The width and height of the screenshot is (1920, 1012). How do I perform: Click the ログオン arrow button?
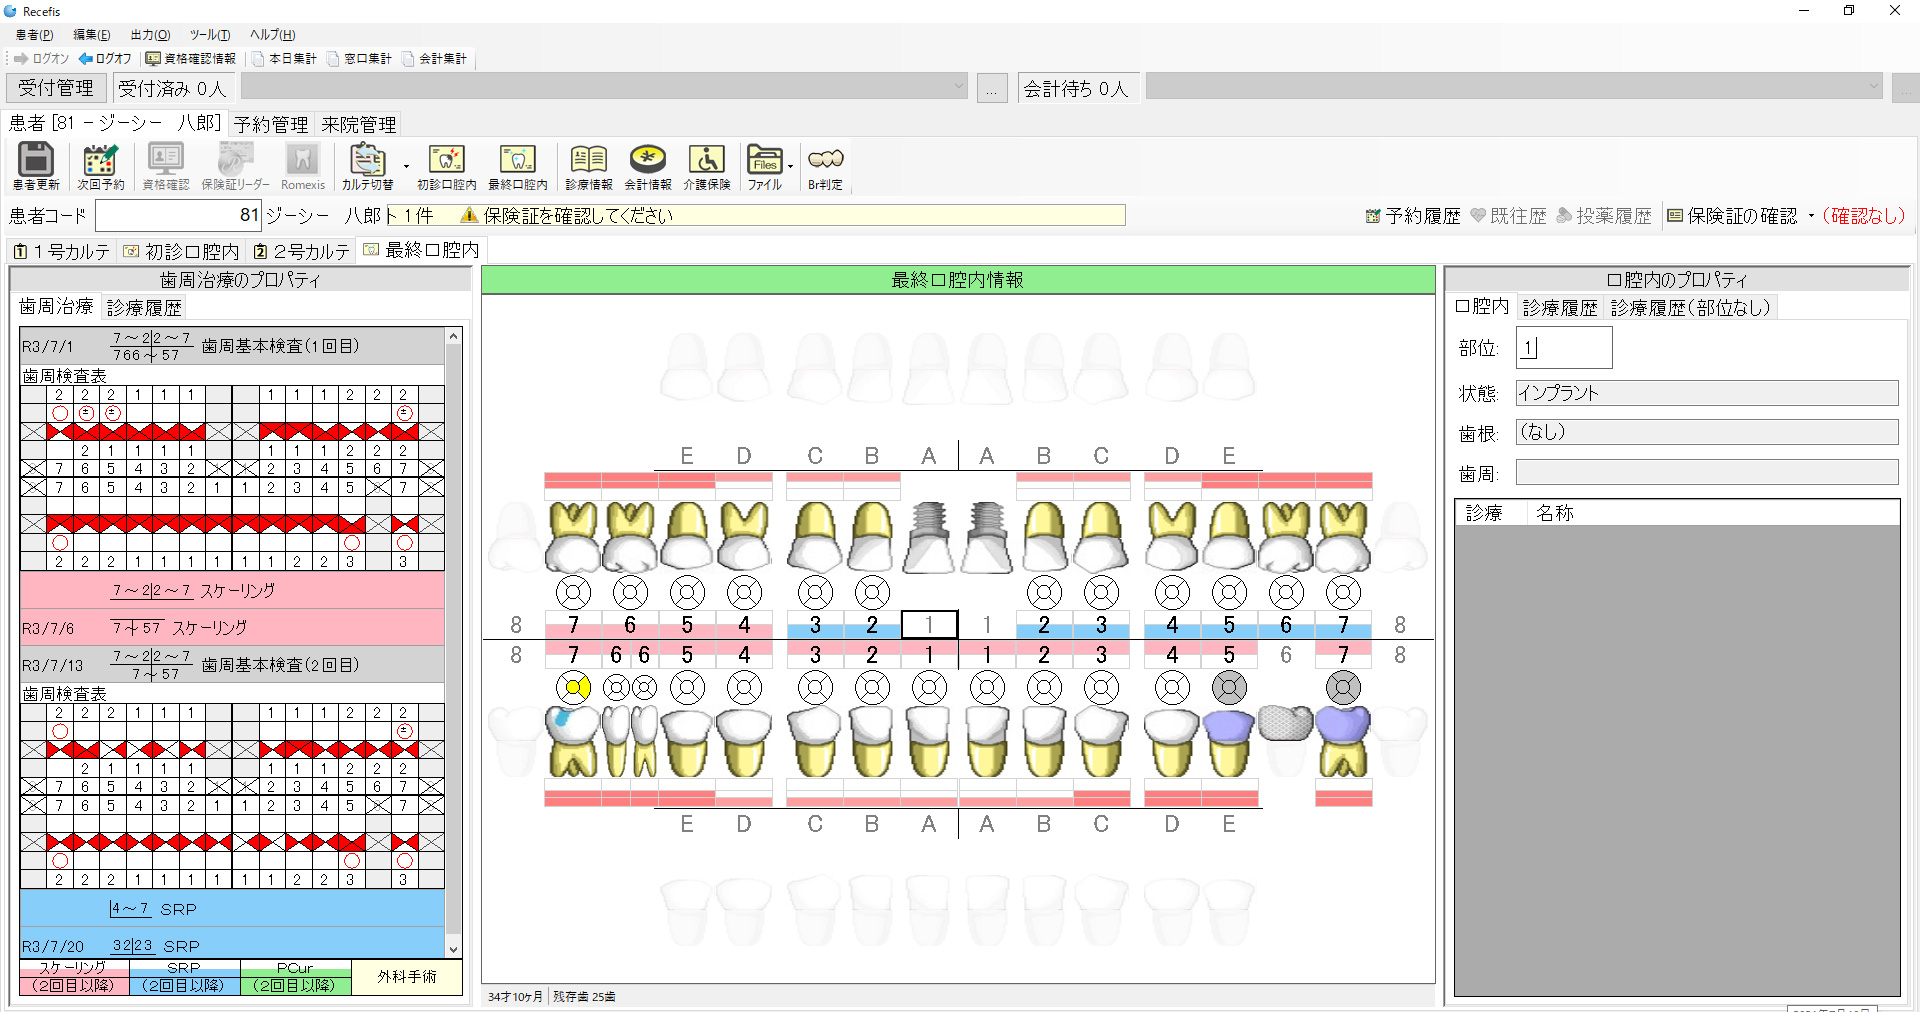pos(41,59)
